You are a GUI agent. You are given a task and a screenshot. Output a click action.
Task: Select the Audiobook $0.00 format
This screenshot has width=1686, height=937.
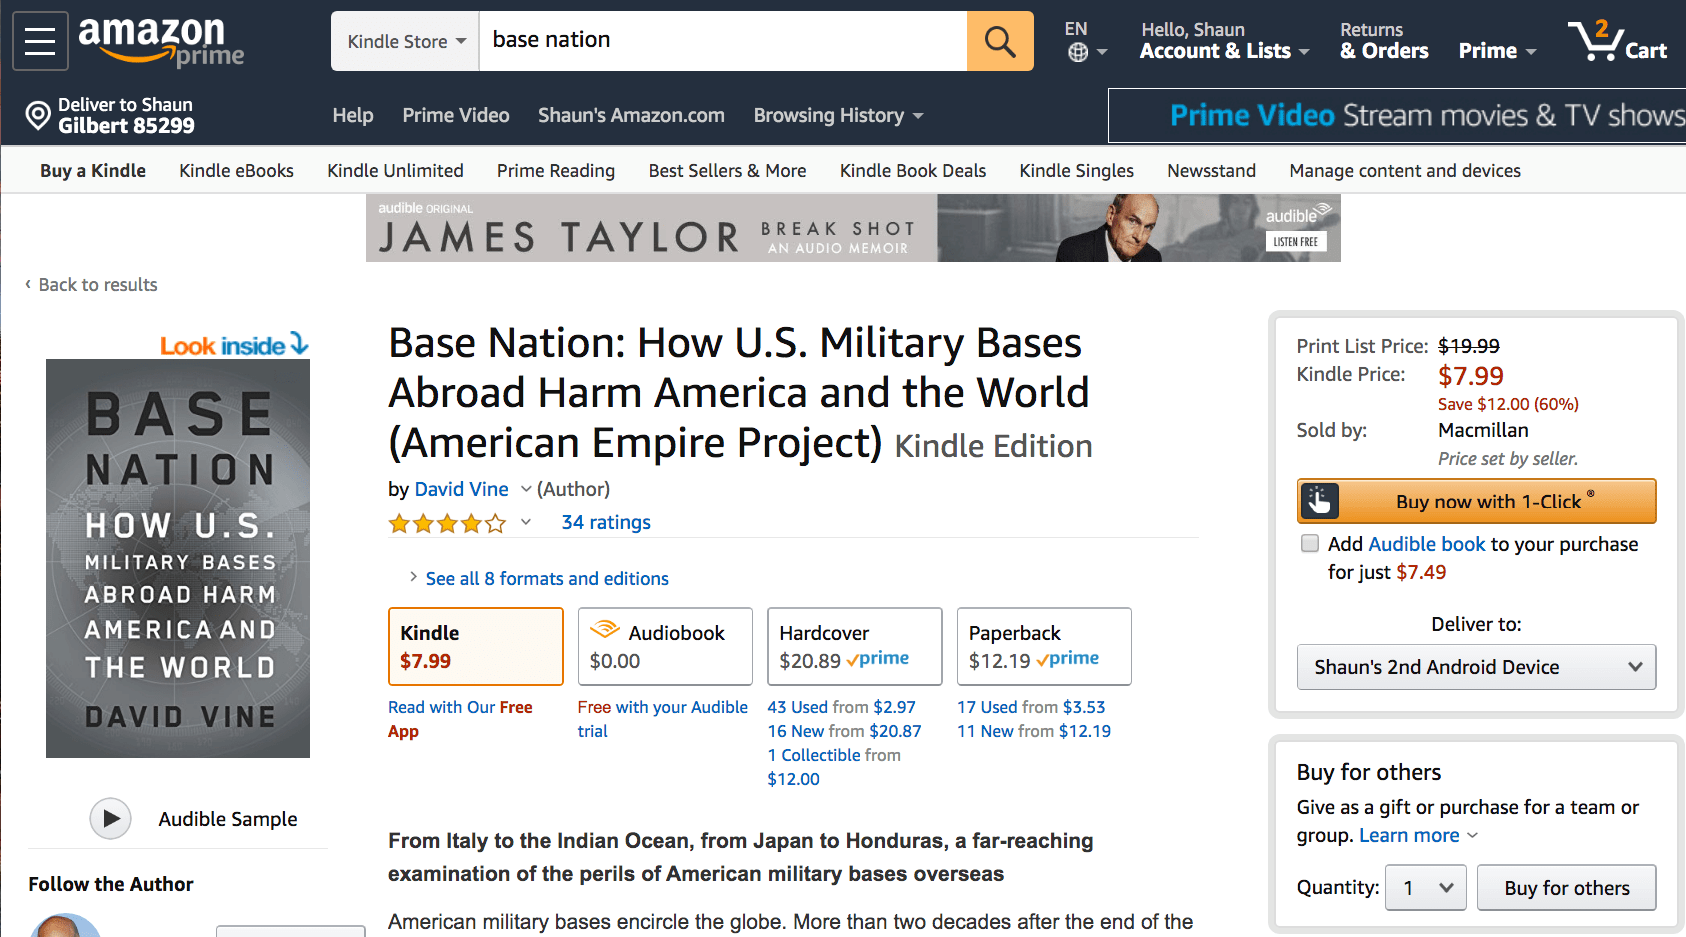(x=665, y=646)
